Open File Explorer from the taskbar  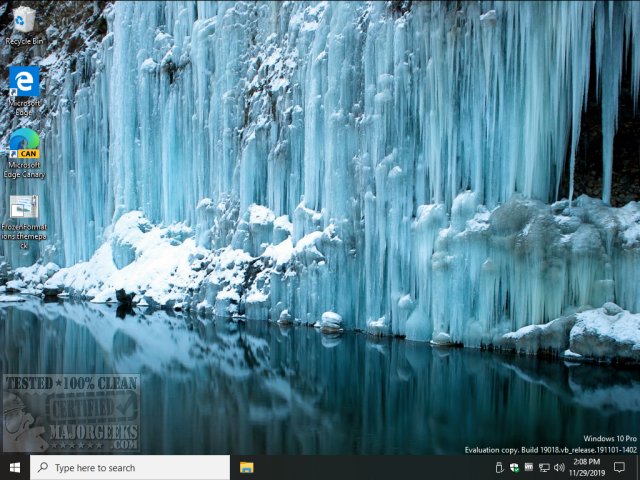click(247, 467)
